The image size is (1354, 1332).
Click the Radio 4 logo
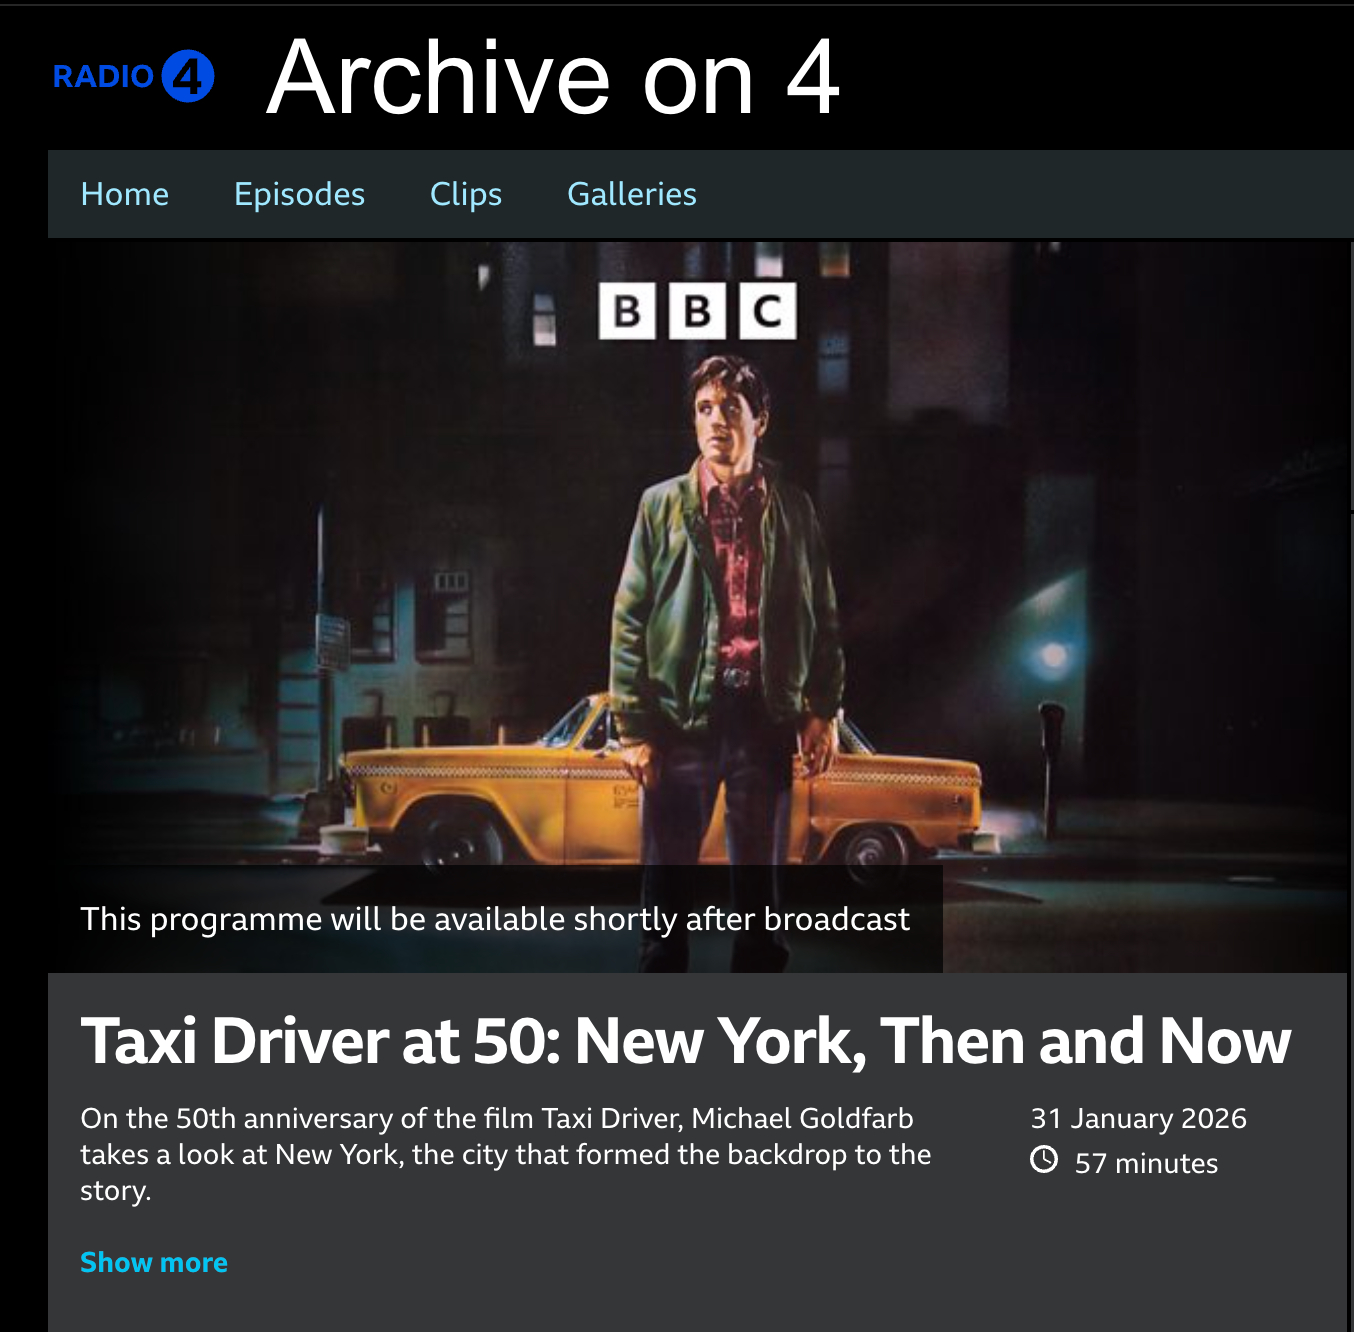134,76
